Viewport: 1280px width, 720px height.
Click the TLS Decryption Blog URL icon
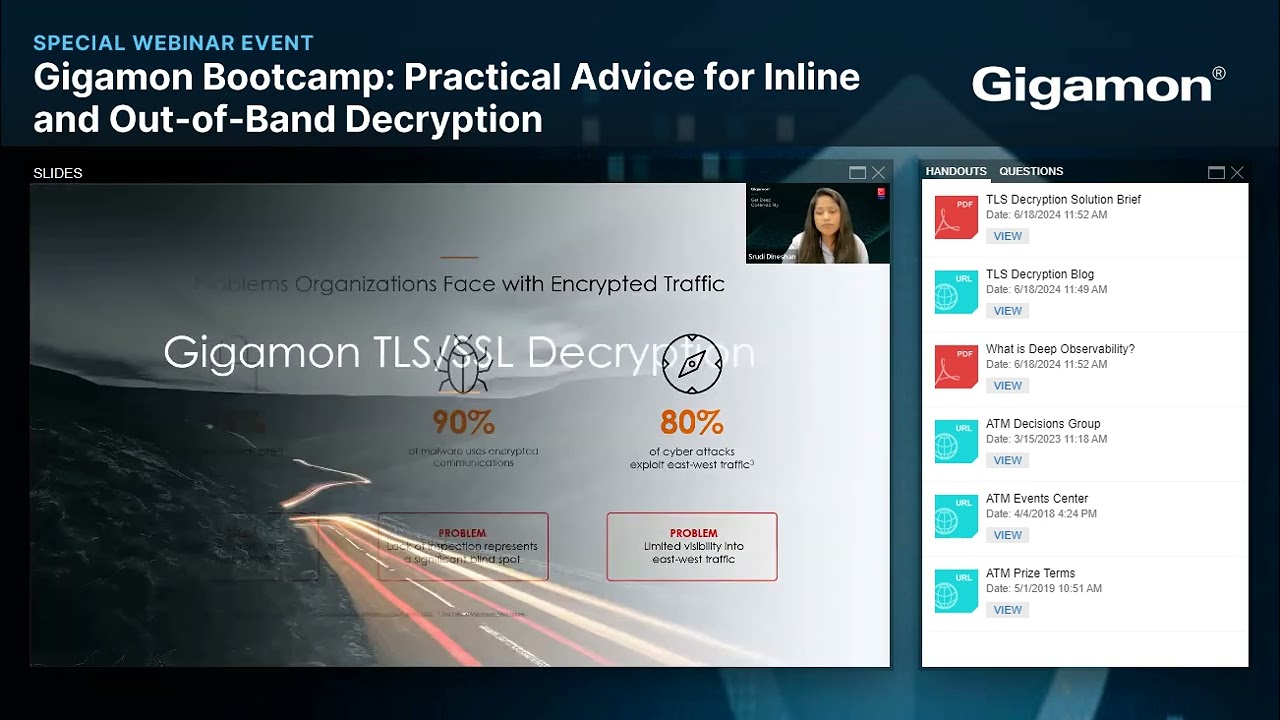pos(956,292)
